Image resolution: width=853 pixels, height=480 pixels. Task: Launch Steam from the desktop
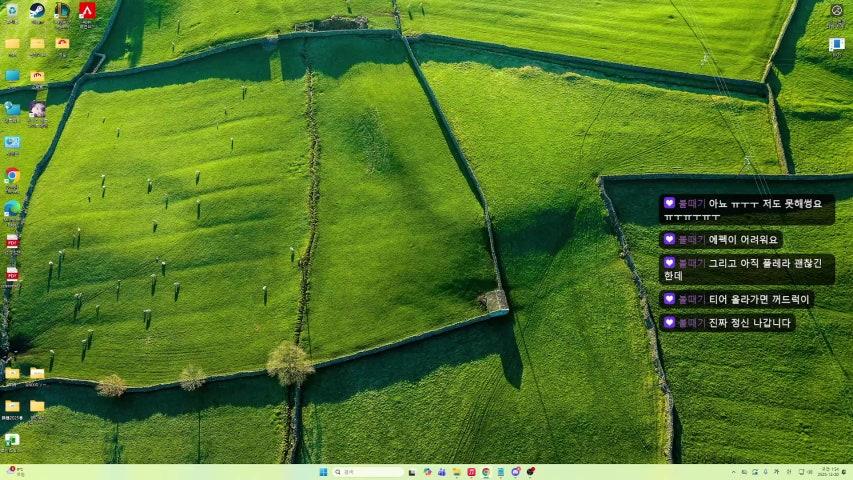tap(37, 11)
